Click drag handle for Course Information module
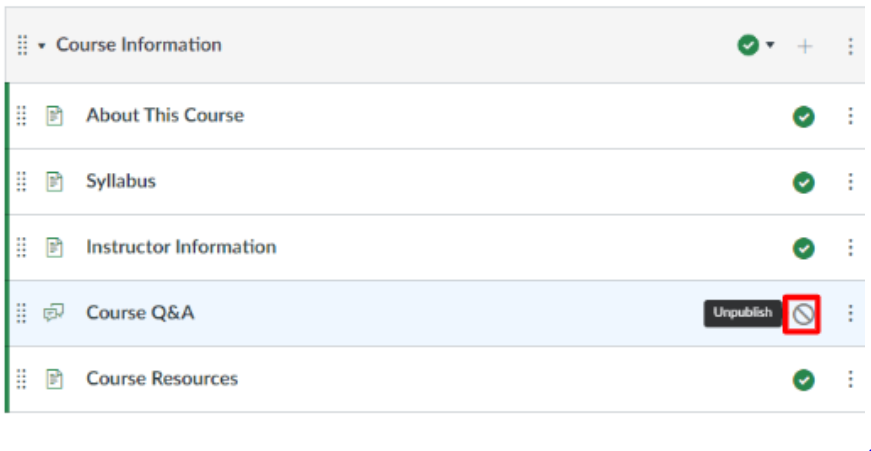The image size is (871, 451). coord(22,46)
